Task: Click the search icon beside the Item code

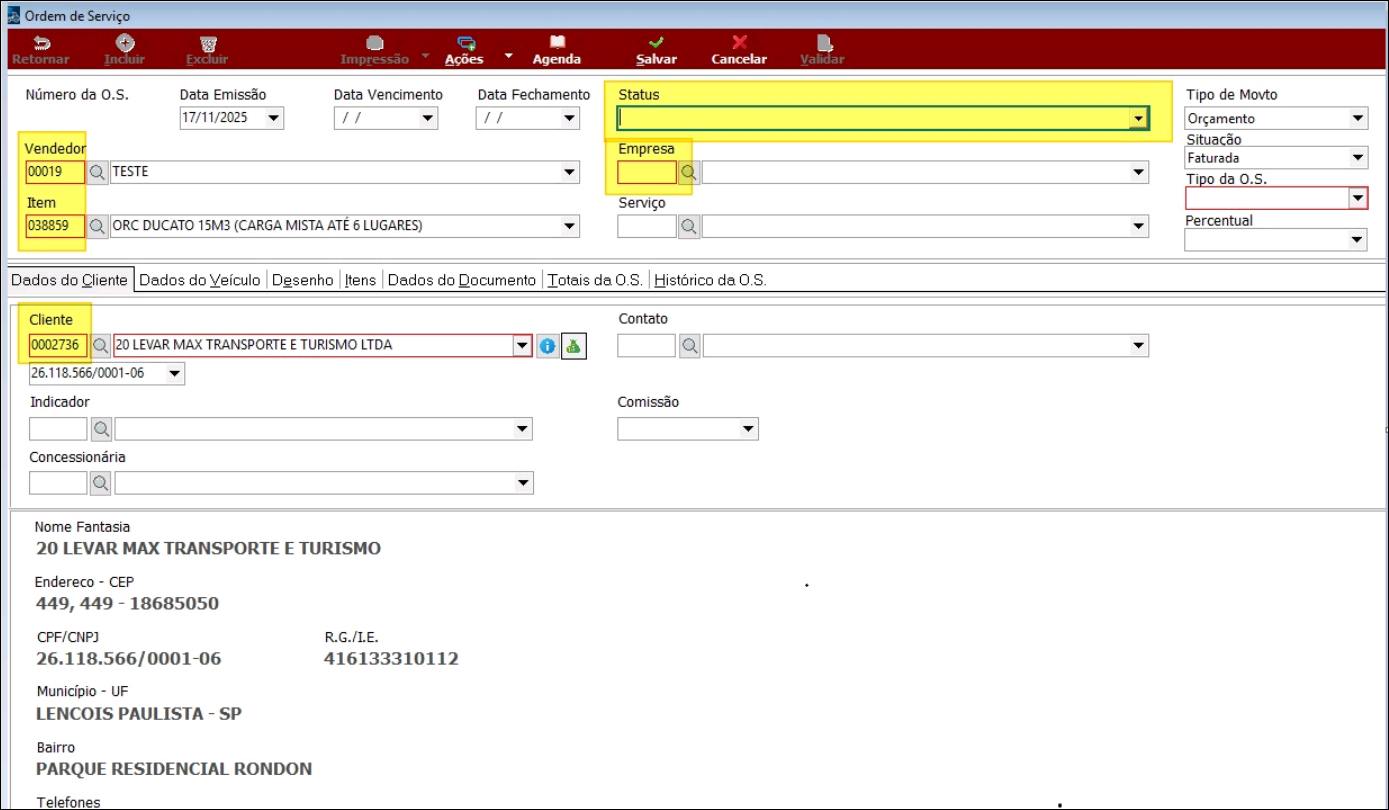Action: tap(98, 226)
